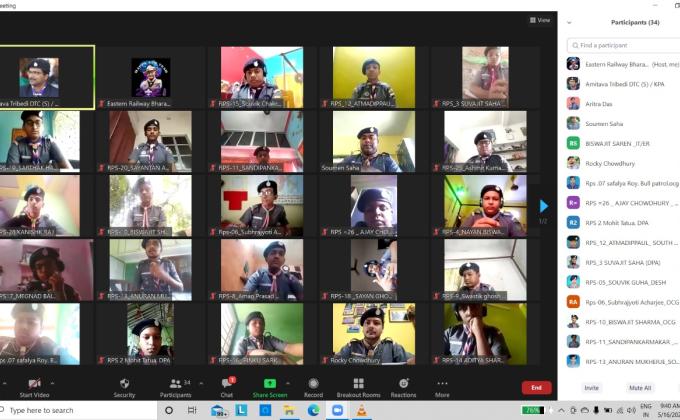This screenshot has width=680, height=420.
Task: Toggle the Participants panel from toolbar
Action: pos(176,383)
